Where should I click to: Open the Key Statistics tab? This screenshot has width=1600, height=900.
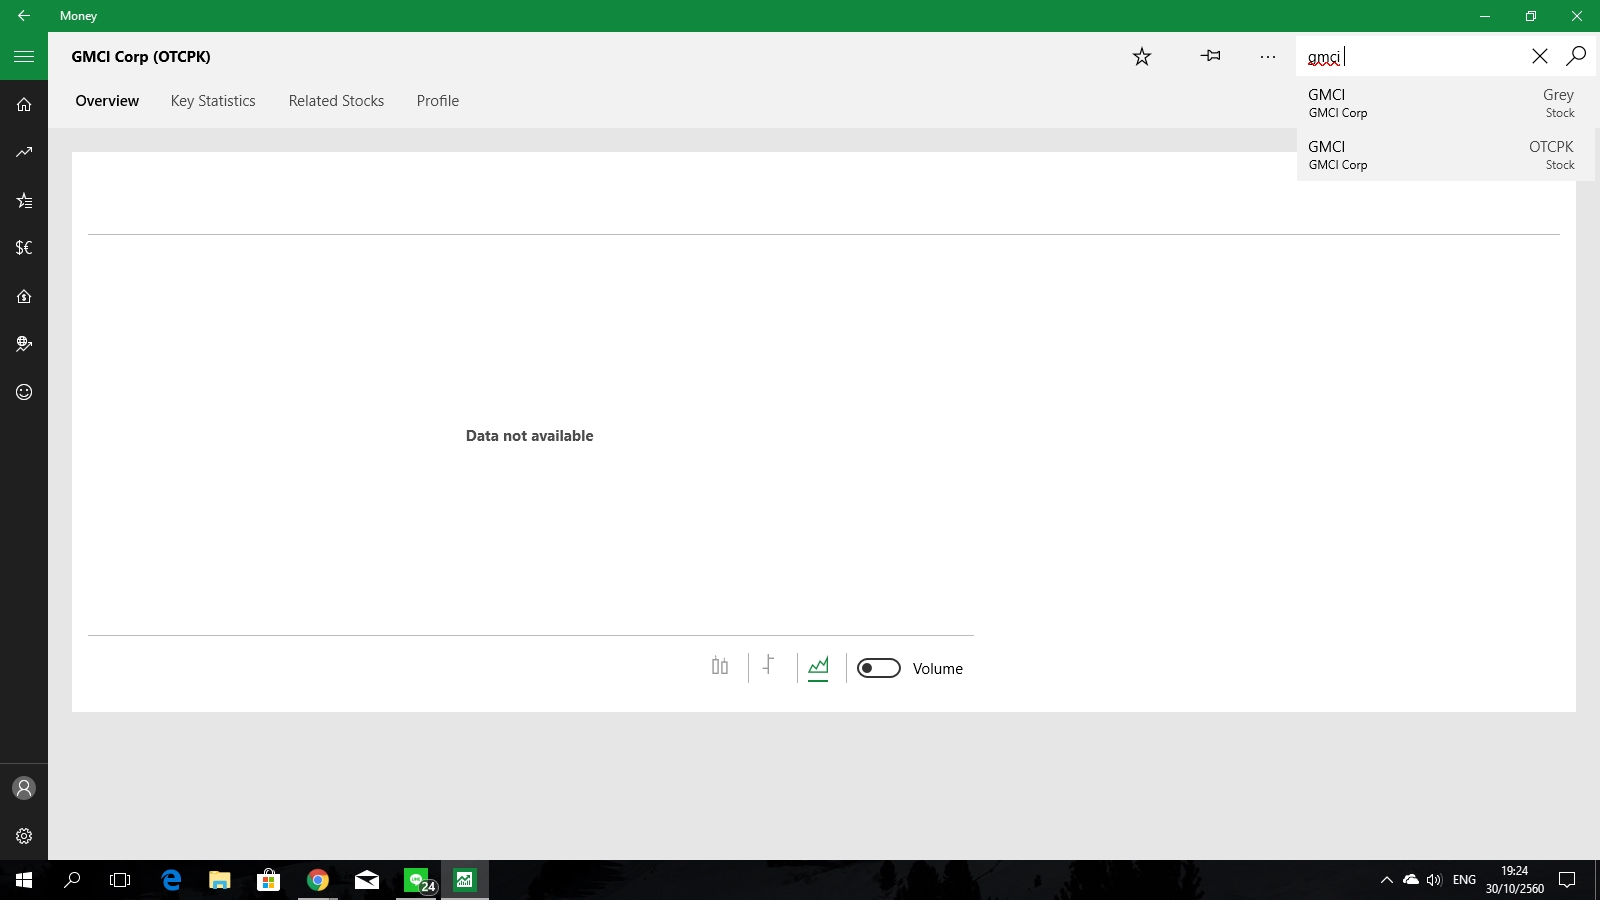point(213,101)
